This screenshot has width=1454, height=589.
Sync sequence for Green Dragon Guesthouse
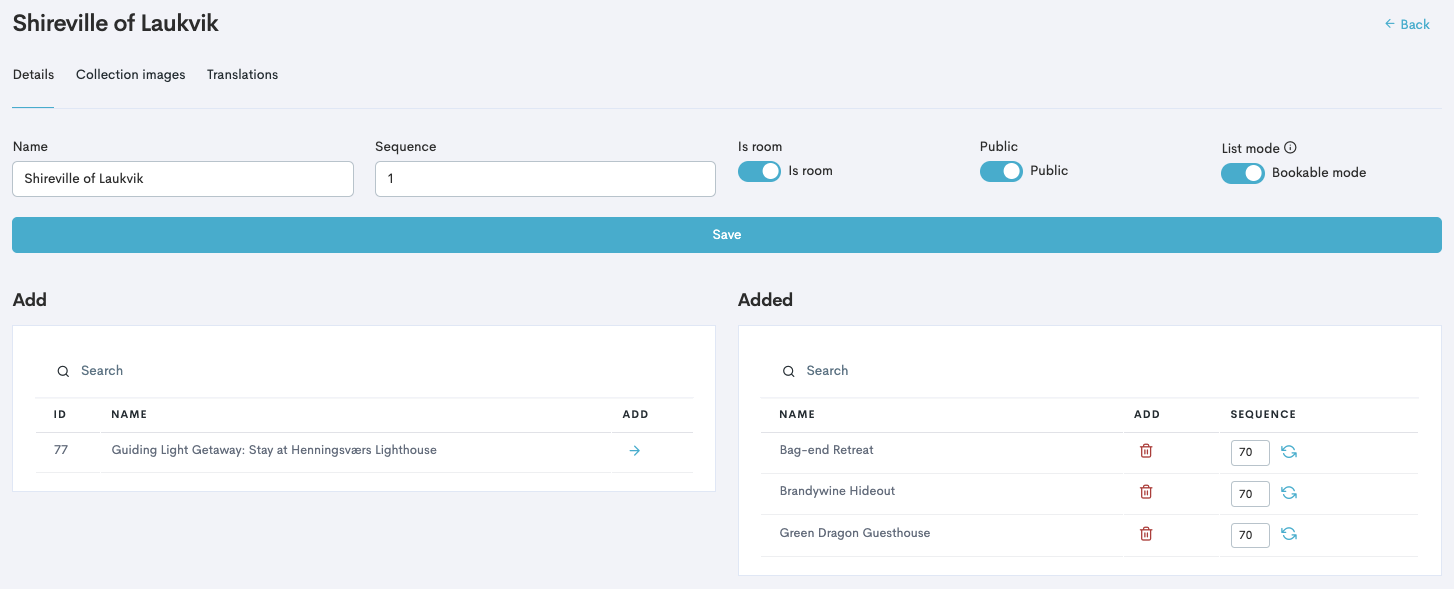click(1289, 534)
